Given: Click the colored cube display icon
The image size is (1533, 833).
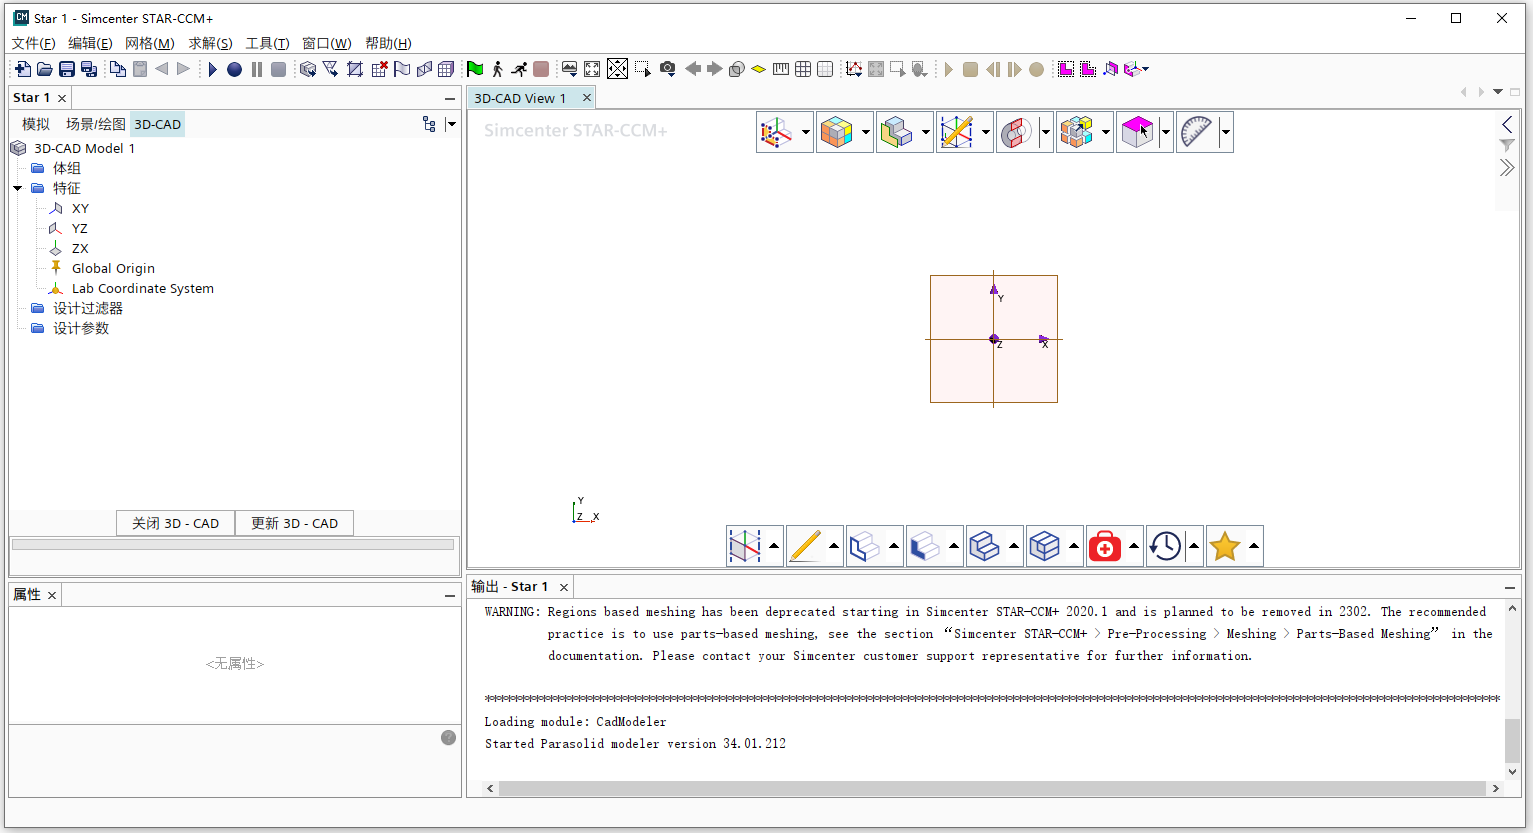Looking at the screenshot, I should tap(836, 132).
